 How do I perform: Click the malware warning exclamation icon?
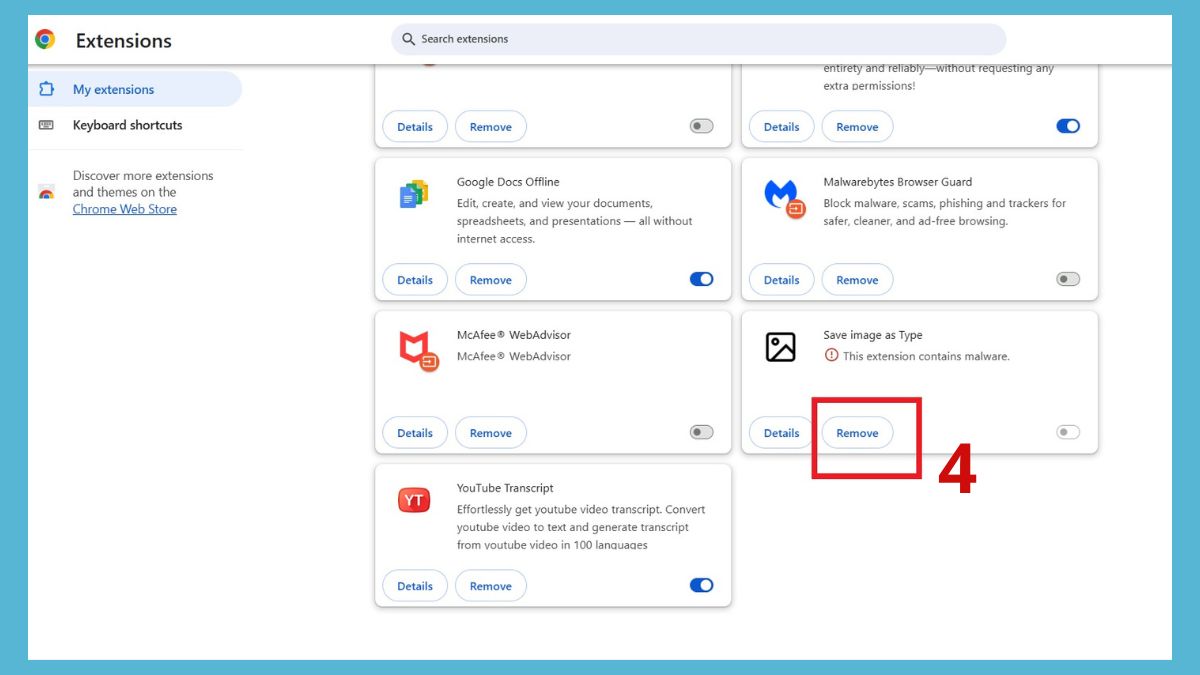[831, 356]
